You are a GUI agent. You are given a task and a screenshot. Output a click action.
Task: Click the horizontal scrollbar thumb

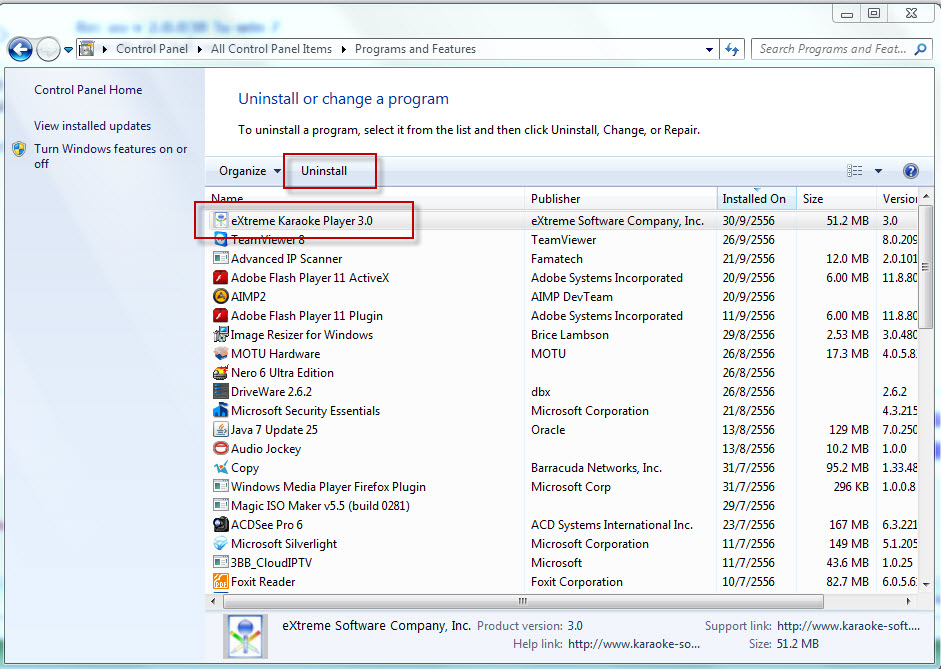[523, 601]
